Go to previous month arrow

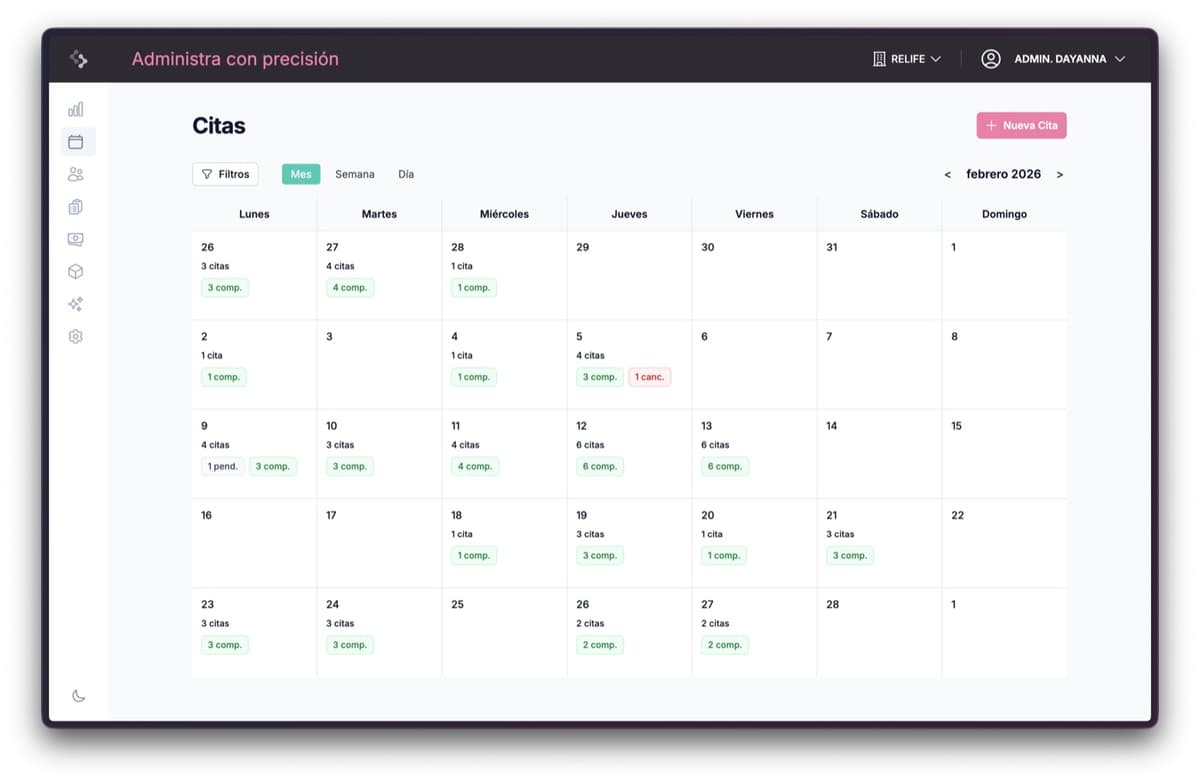pos(948,175)
